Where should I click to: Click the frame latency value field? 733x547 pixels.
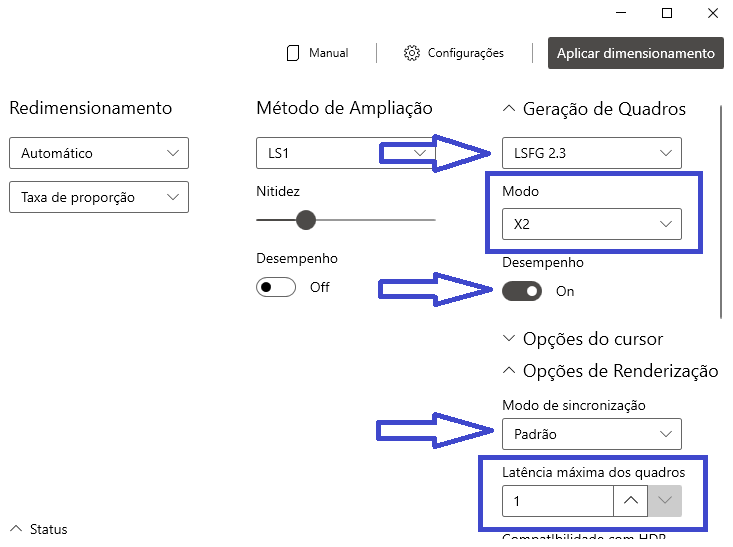point(558,501)
